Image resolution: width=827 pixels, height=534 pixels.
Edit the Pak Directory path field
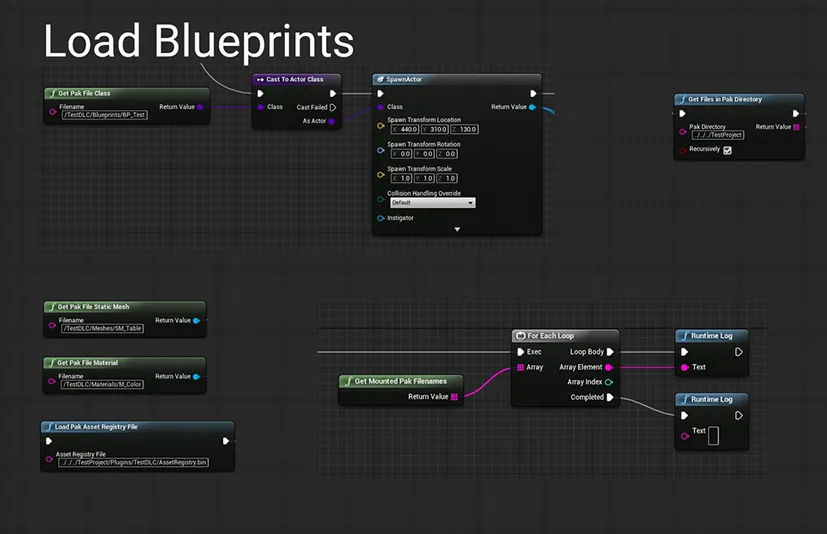coord(718,135)
